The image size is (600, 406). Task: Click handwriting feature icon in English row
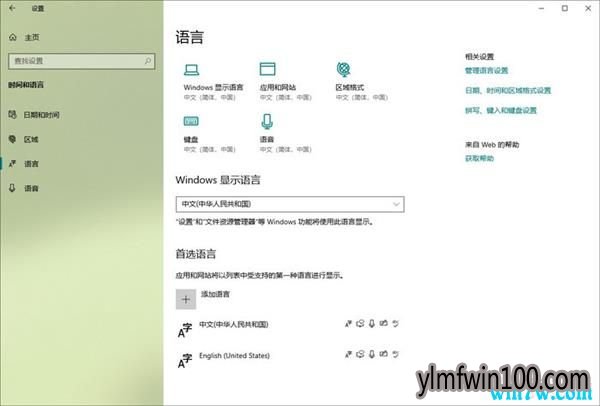point(383,354)
